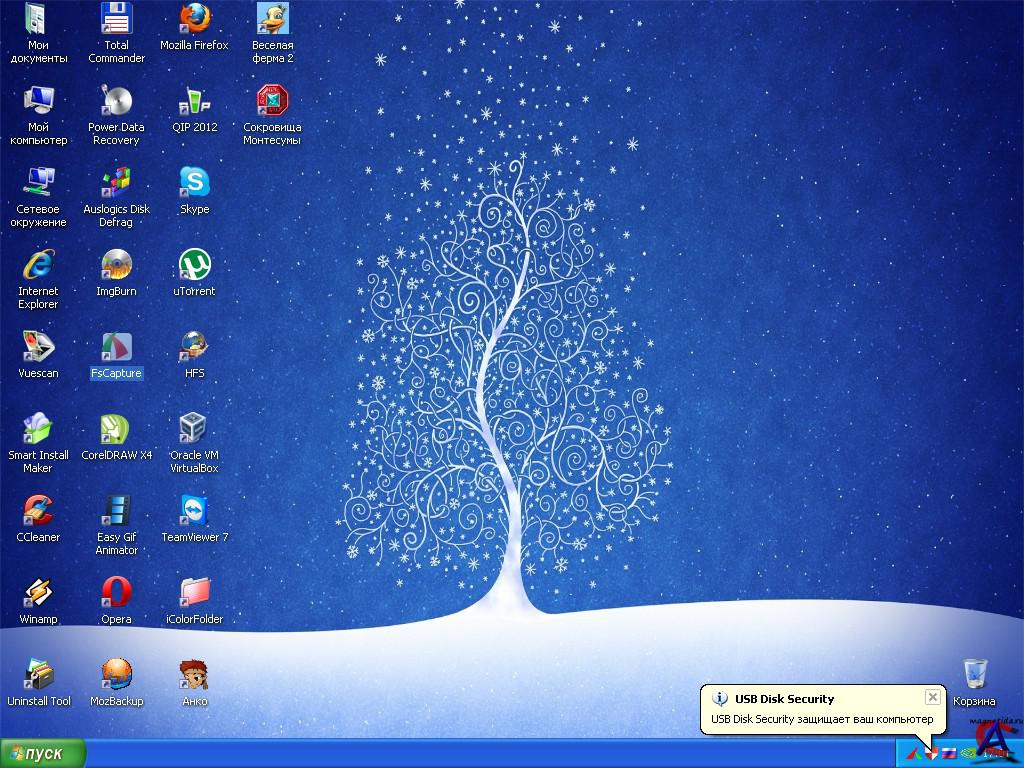Open the Total Commander desktop shortcut
1024x768 pixels.
[x=116, y=20]
